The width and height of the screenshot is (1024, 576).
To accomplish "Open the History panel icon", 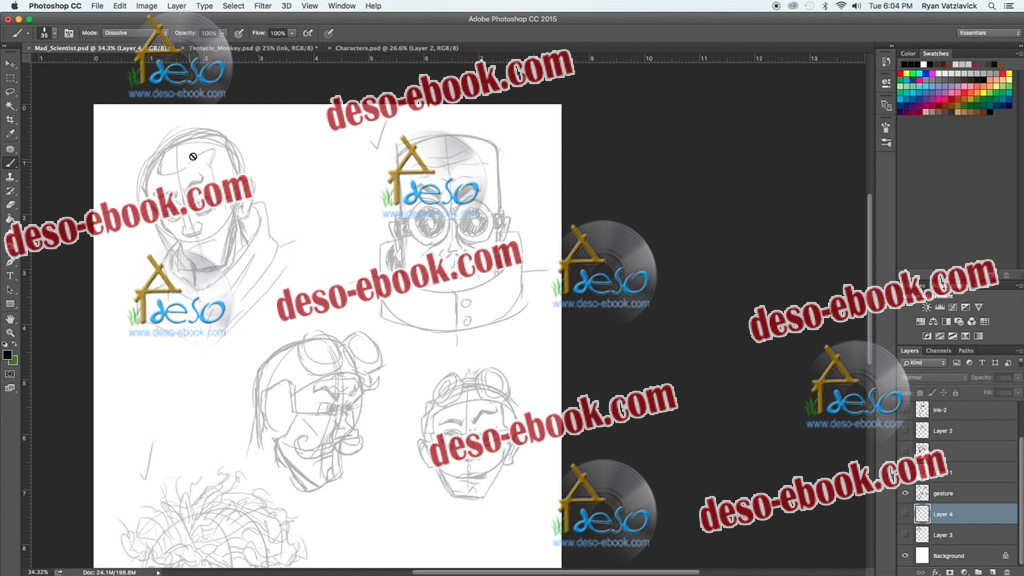I will tap(886, 62).
